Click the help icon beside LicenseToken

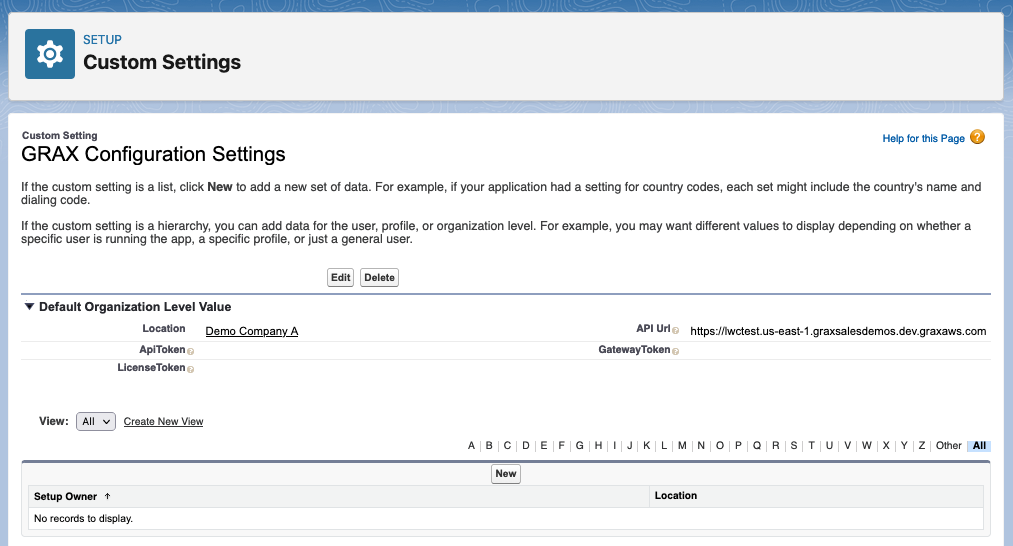click(191, 369)
